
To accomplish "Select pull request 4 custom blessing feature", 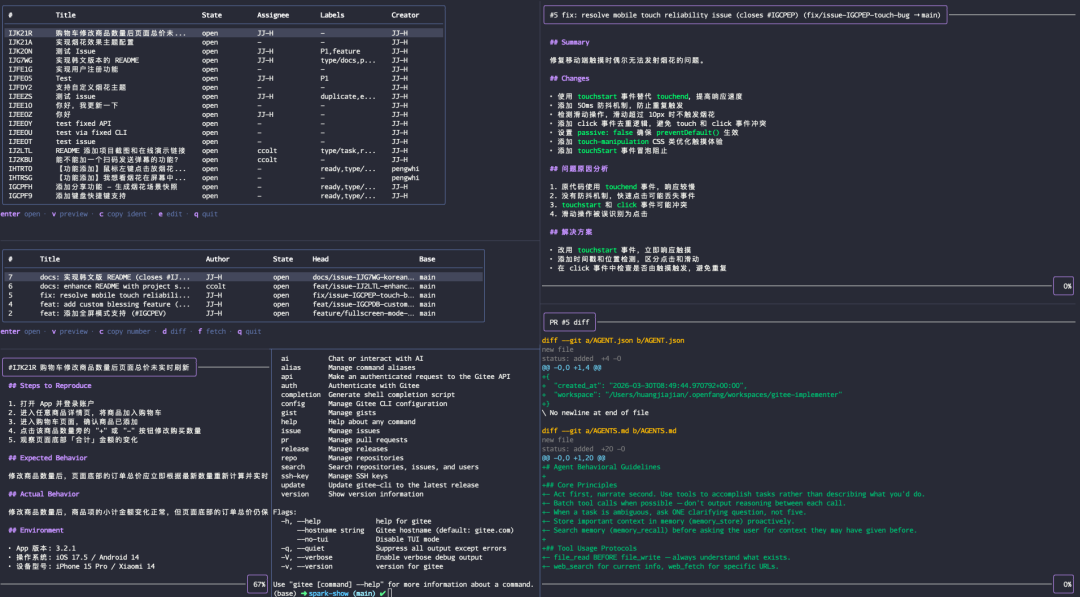I will point(244,304).
